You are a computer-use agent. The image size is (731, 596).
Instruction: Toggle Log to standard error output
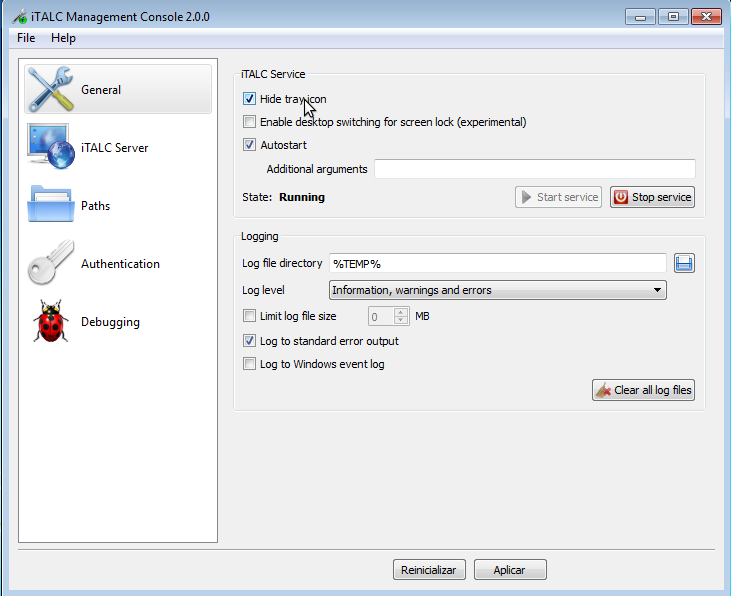tap(249, 341)
